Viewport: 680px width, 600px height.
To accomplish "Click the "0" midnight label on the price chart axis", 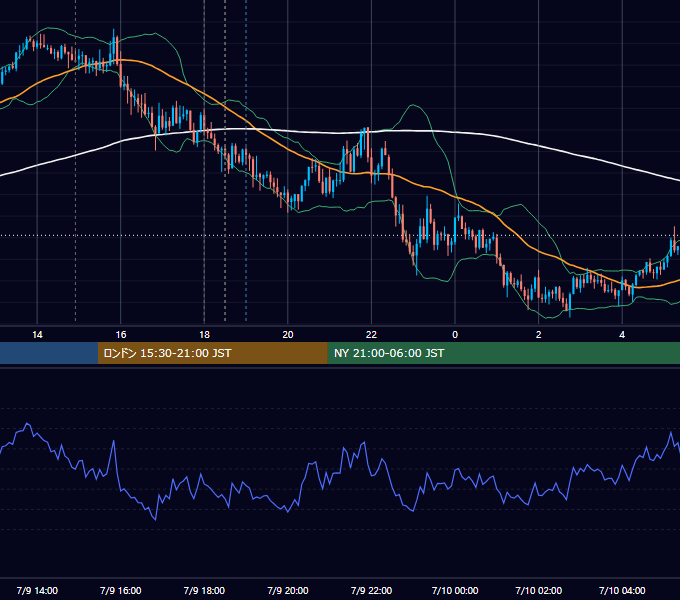I will 455,335.
